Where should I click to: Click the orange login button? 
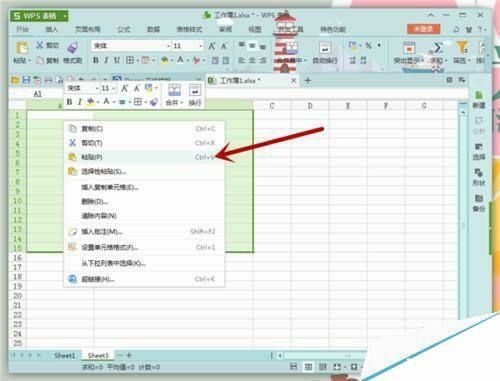(423, 29)
